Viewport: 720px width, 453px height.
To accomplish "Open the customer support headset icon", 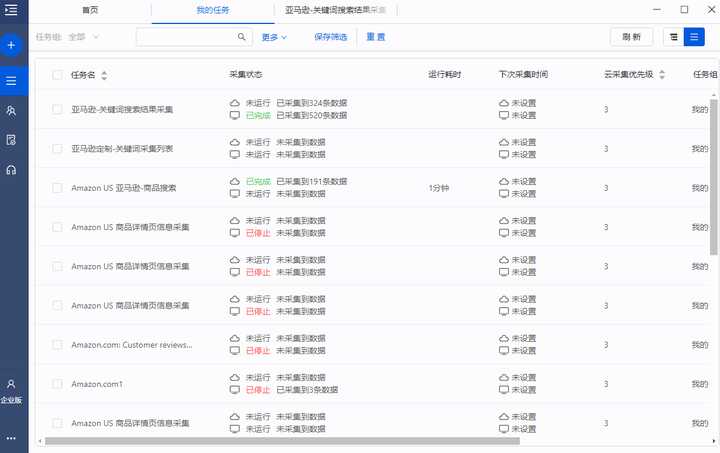I will tap(11, 170).
